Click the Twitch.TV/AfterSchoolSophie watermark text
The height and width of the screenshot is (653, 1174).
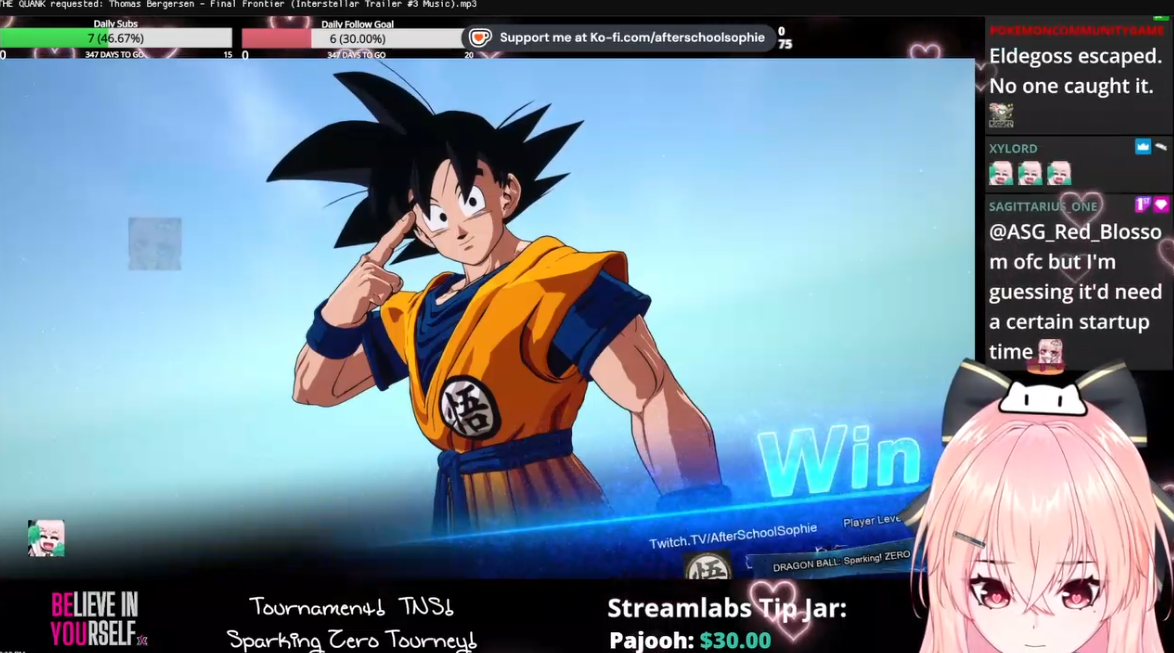732,535
